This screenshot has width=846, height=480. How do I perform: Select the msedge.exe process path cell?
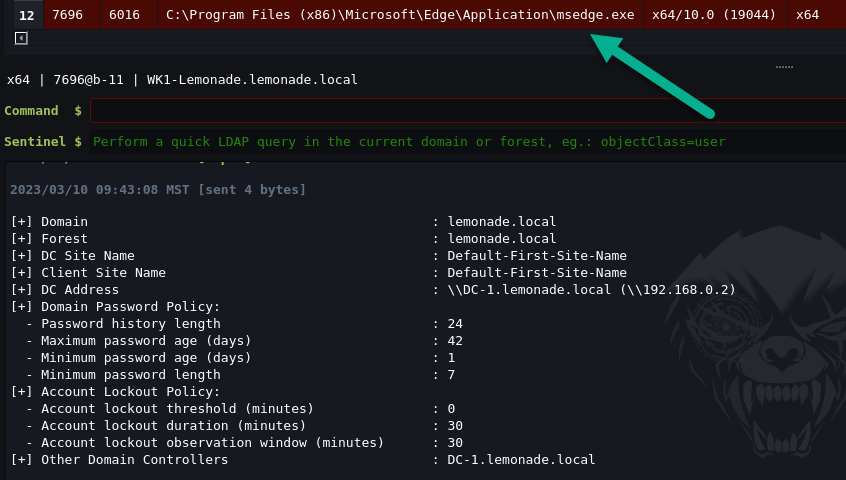coord(399,15)
